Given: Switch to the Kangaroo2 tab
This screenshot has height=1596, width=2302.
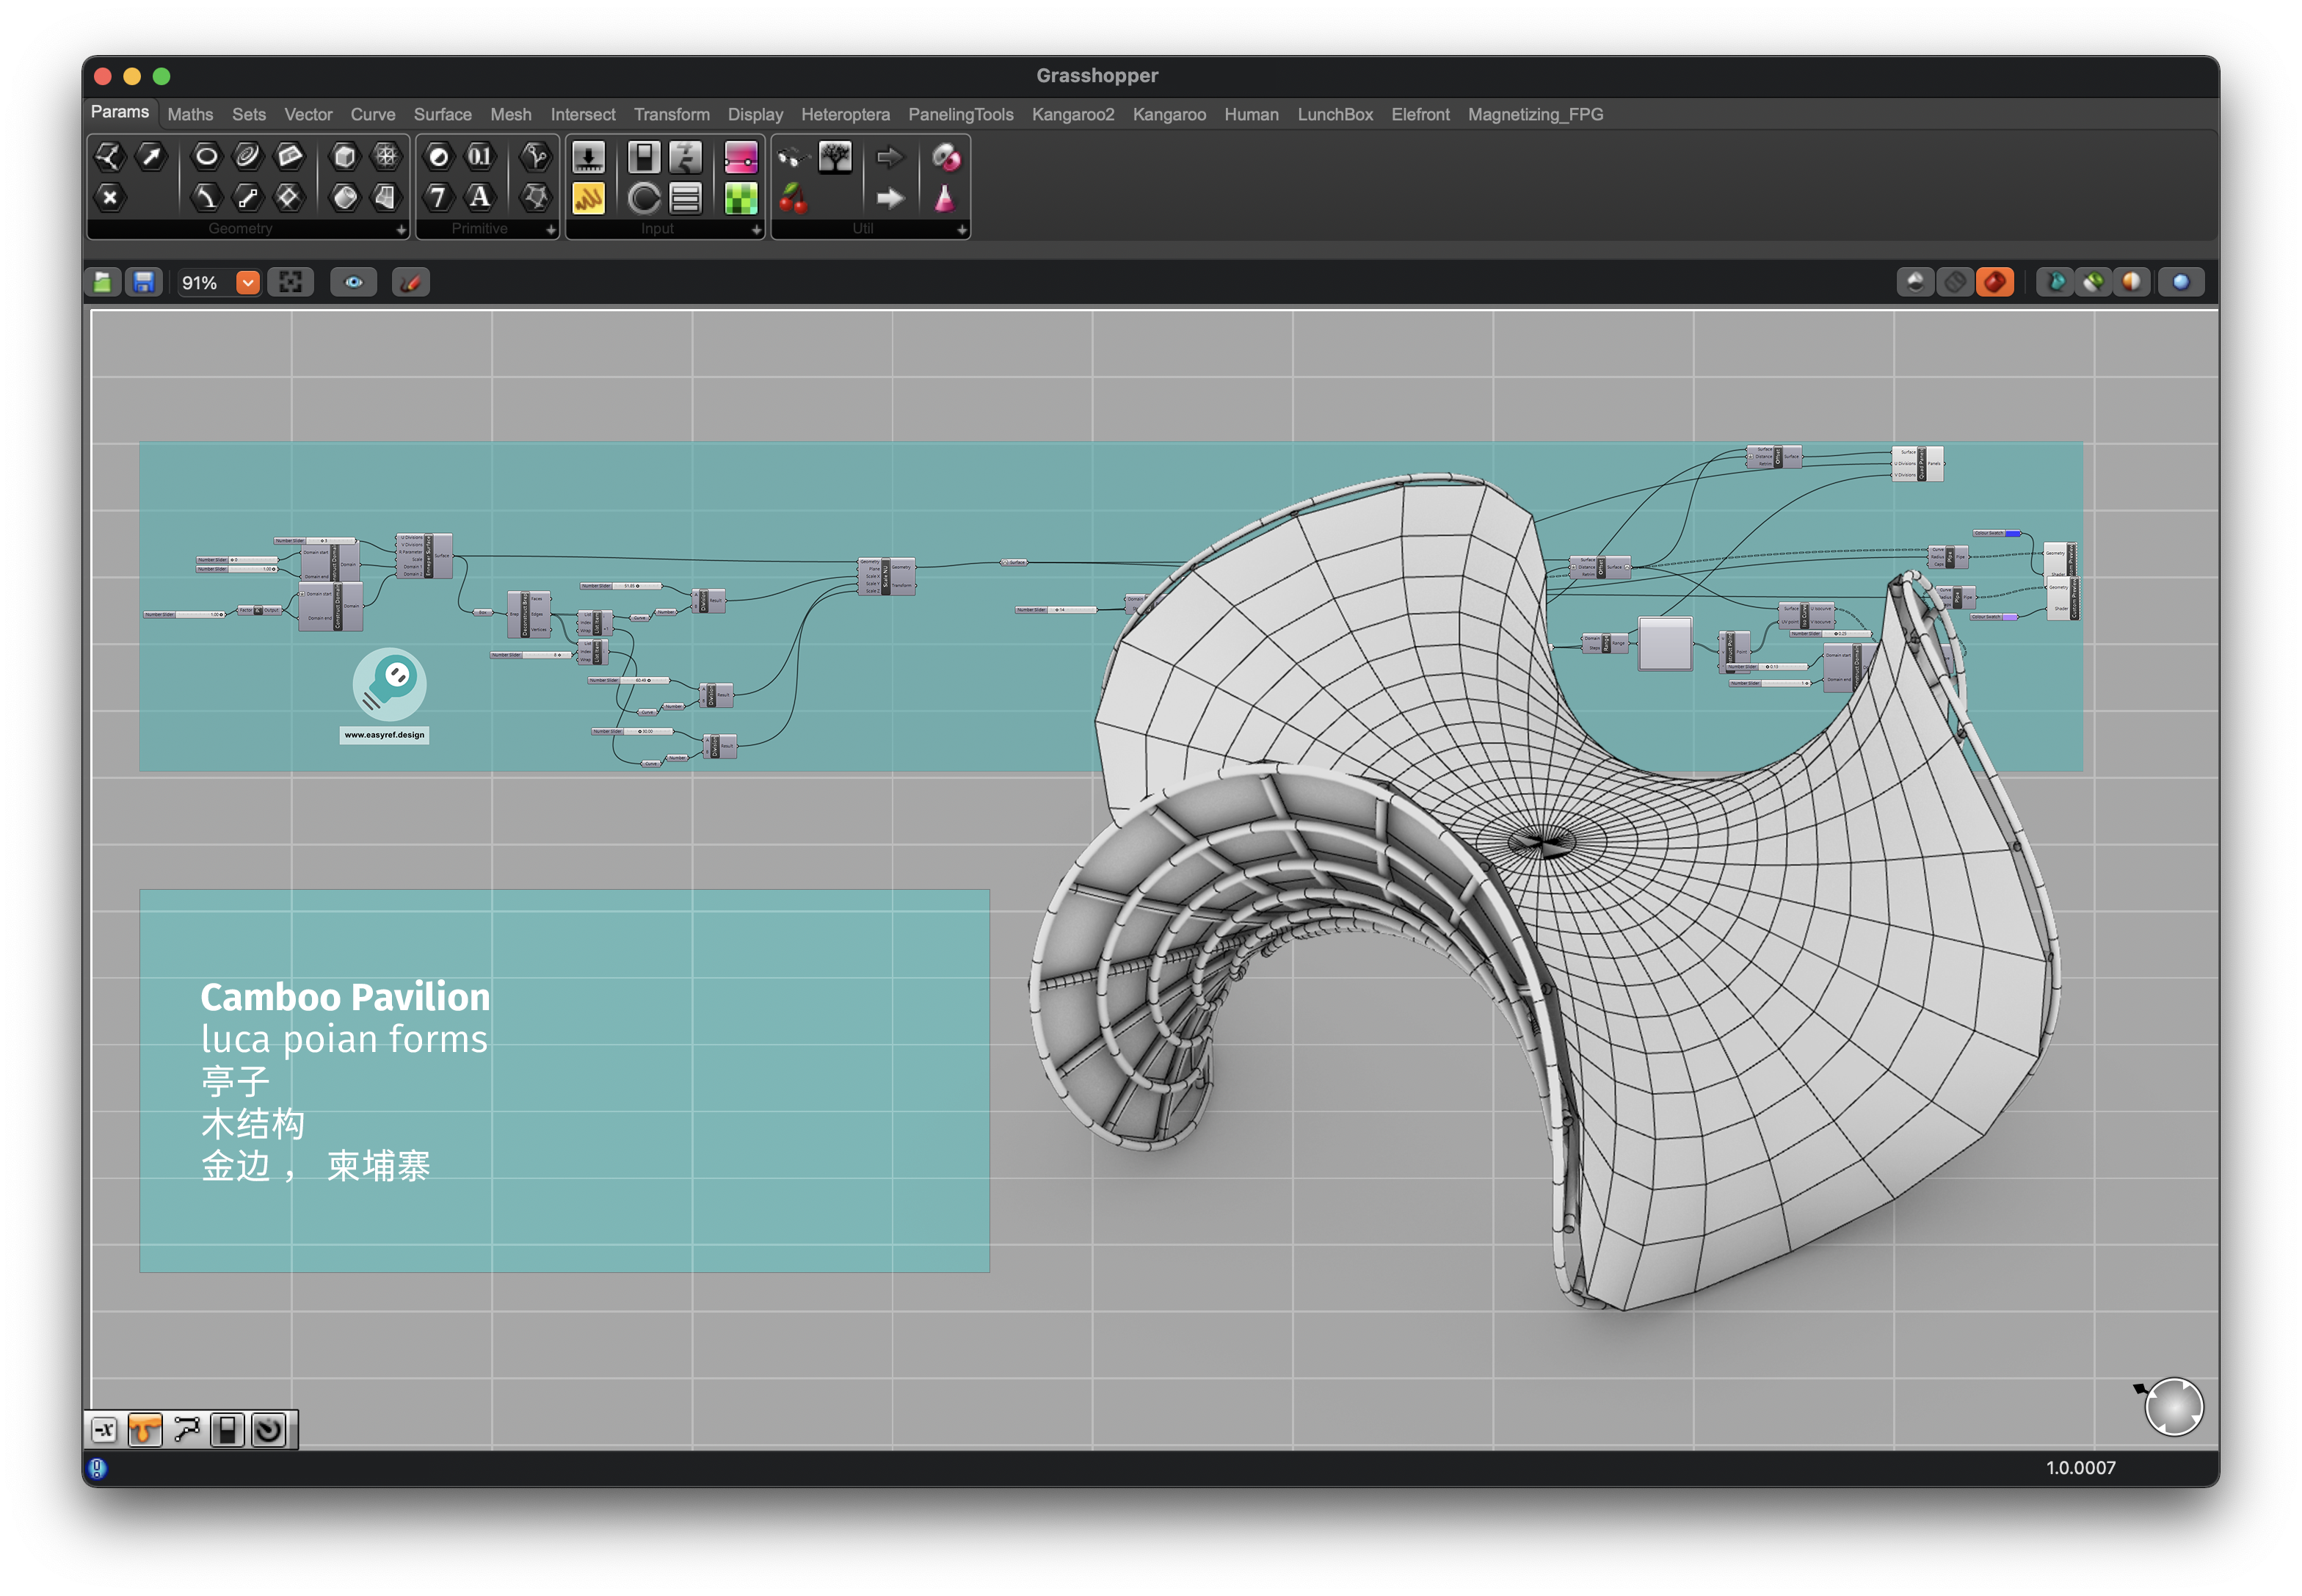Looking at the screenshot, I should [x=1072, y=115].
